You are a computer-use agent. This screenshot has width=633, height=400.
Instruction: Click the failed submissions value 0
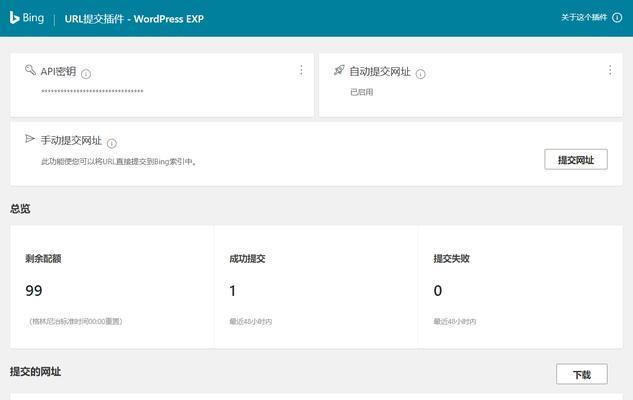click(438, 291)
